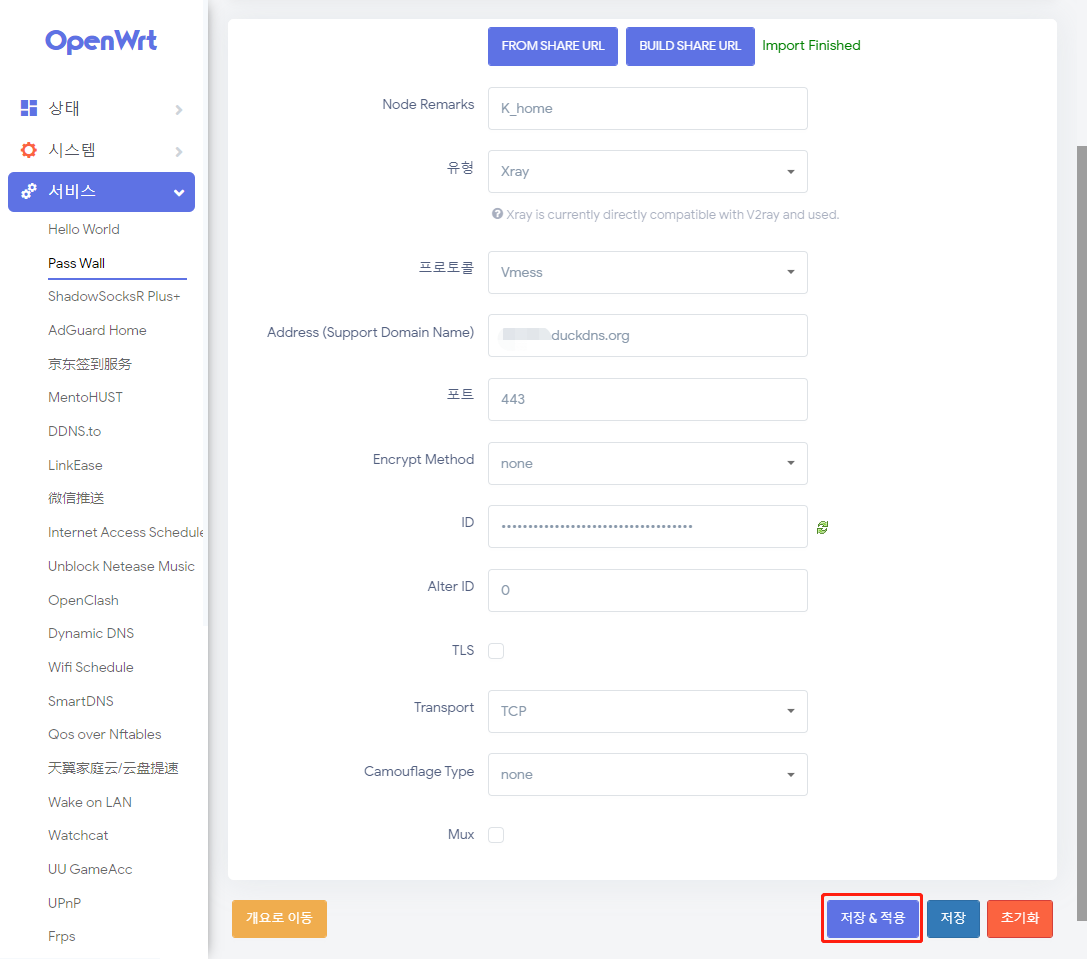Viewport: 1087px width, 959px height.
Task: Open Unblock Netease Music in the sidebar
Action: (x=121, y=567)
